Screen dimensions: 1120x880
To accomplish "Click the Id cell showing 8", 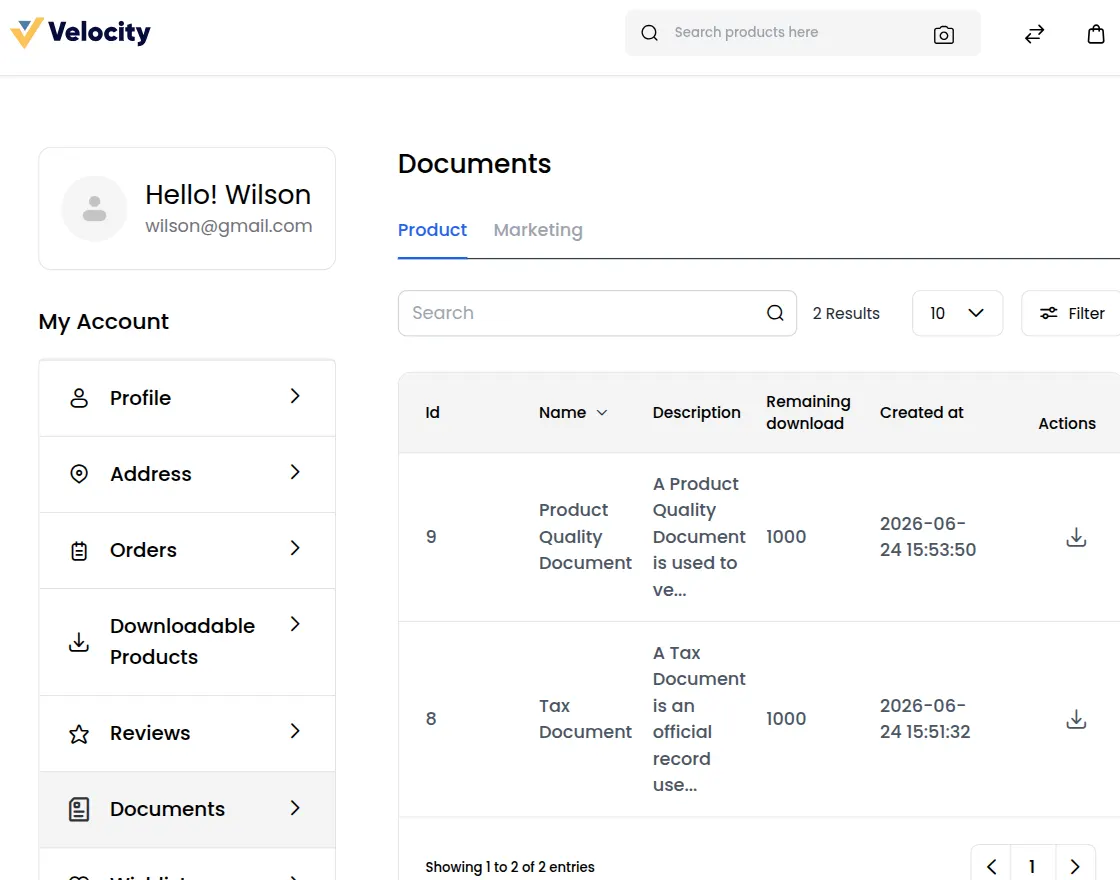I will pyautogui.click(x=431, y=719).
